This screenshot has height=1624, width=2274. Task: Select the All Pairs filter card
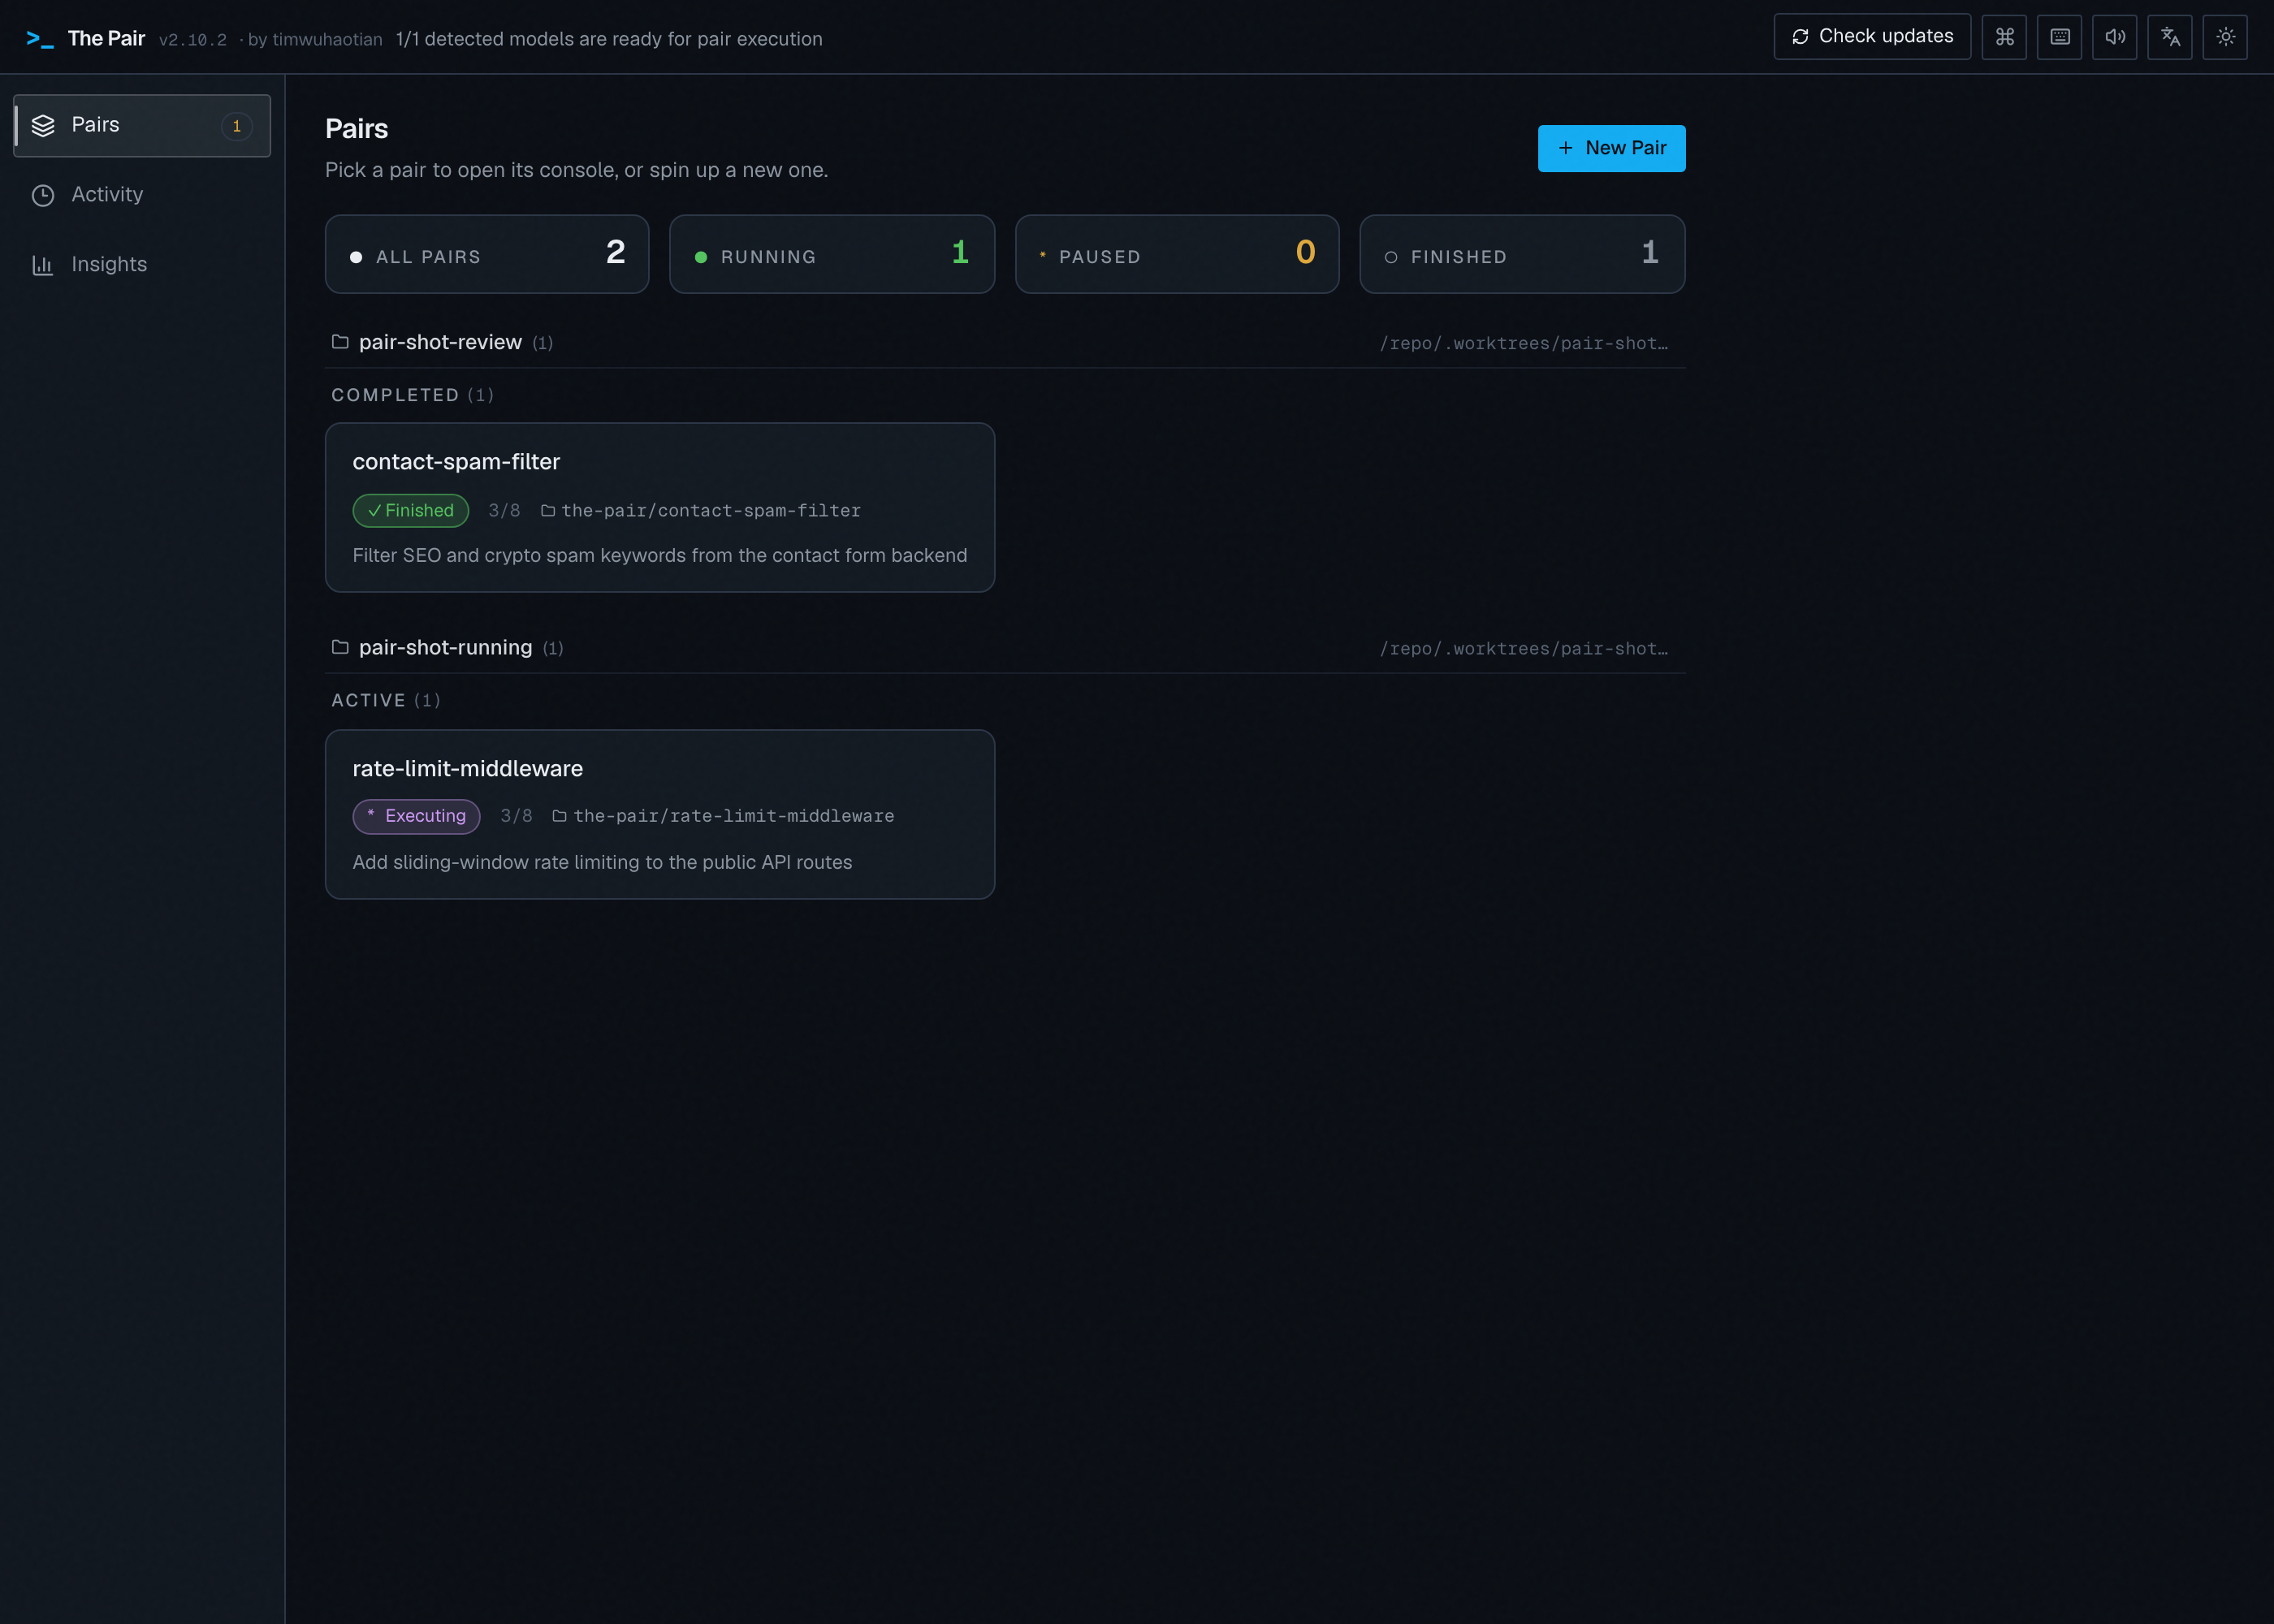(x=487, y=254)
